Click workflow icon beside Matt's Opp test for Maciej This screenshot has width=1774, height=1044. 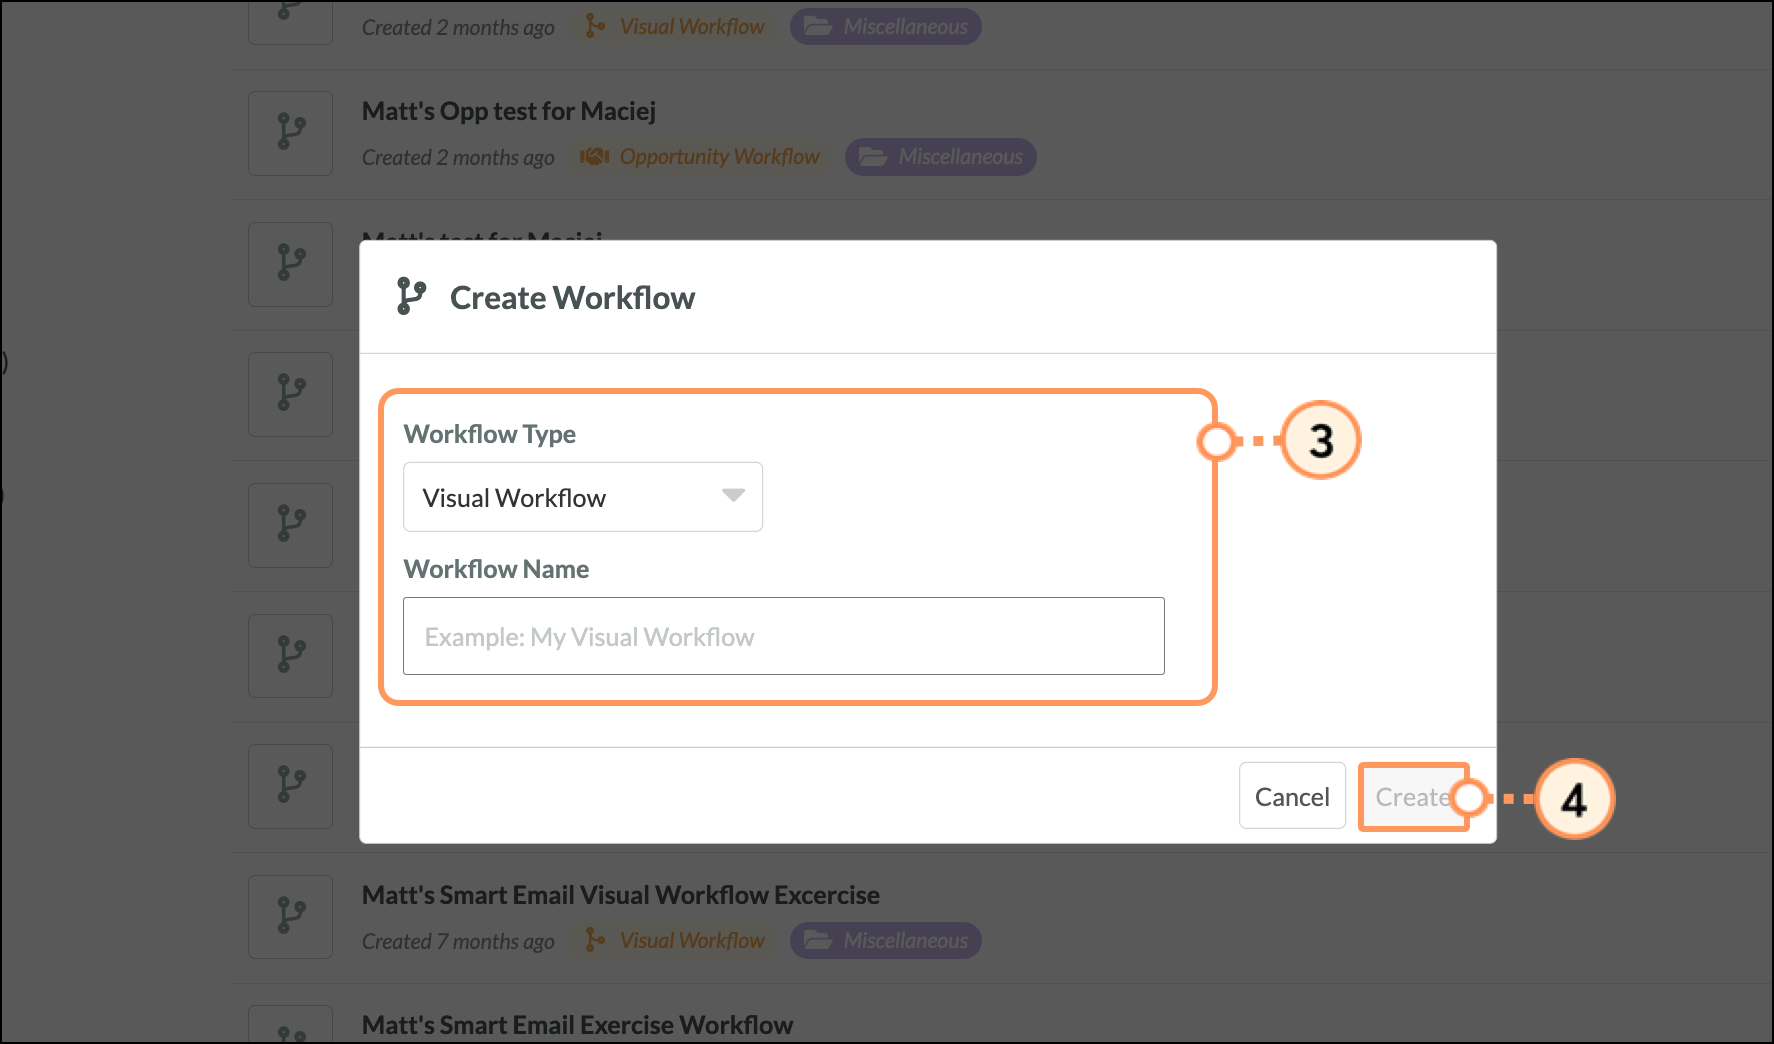[290, 133]
